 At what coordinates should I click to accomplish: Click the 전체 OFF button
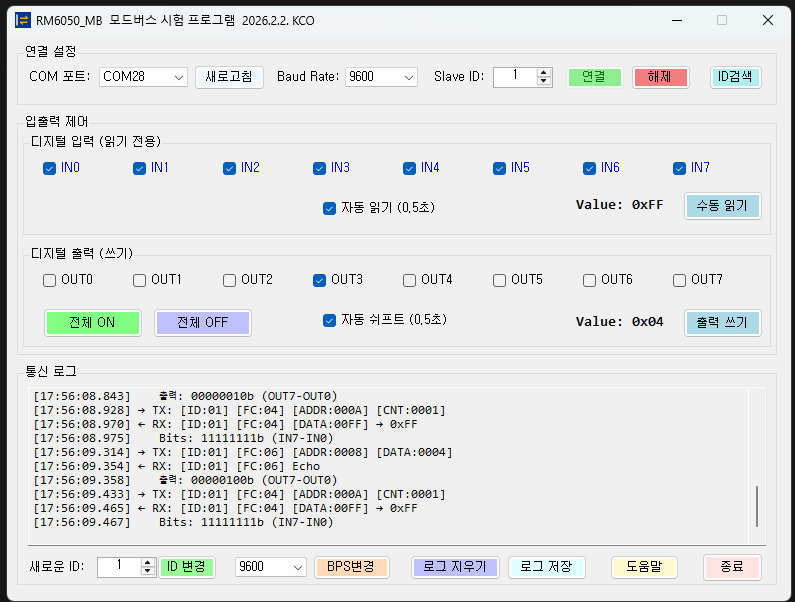[x=202, y=323]
